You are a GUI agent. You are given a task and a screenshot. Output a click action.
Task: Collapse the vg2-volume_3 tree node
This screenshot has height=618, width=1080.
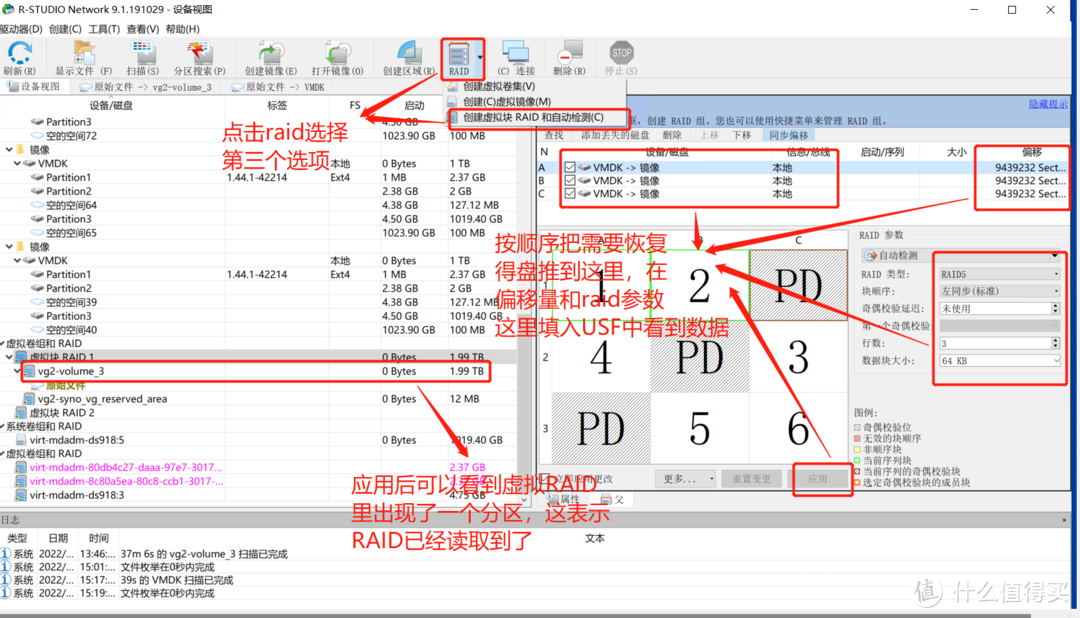coord(17,371)
